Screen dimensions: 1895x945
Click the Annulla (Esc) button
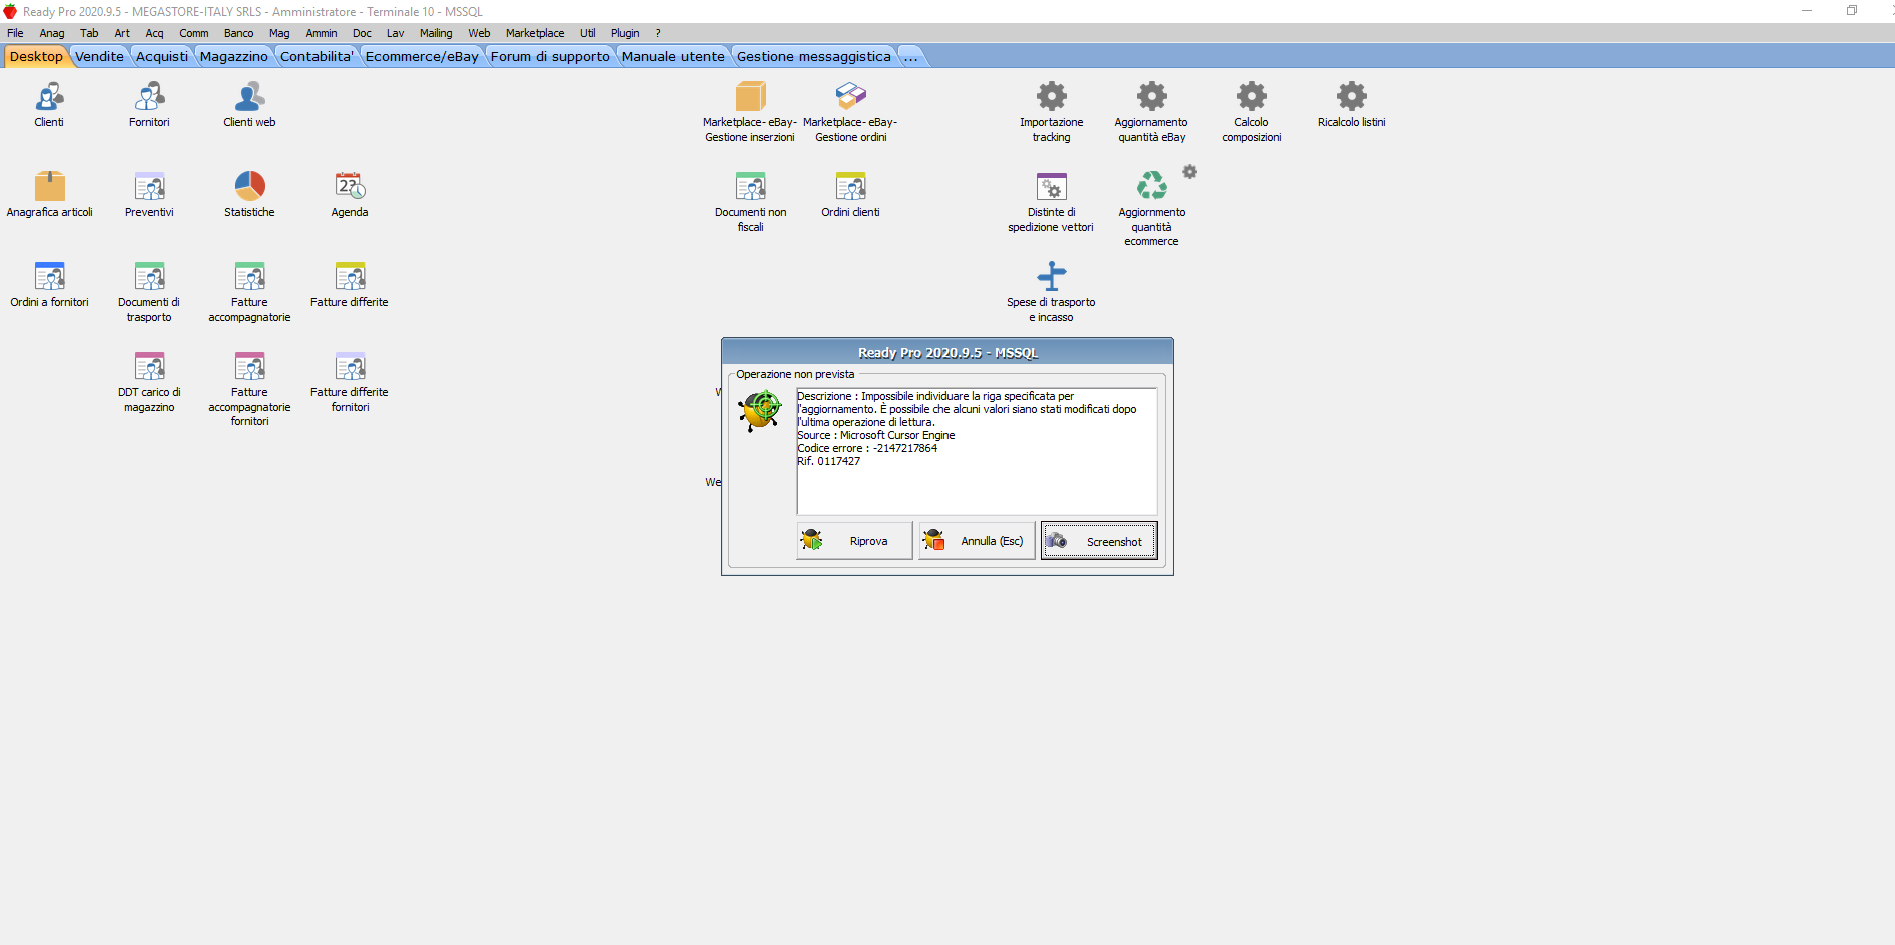click(977, 541)
